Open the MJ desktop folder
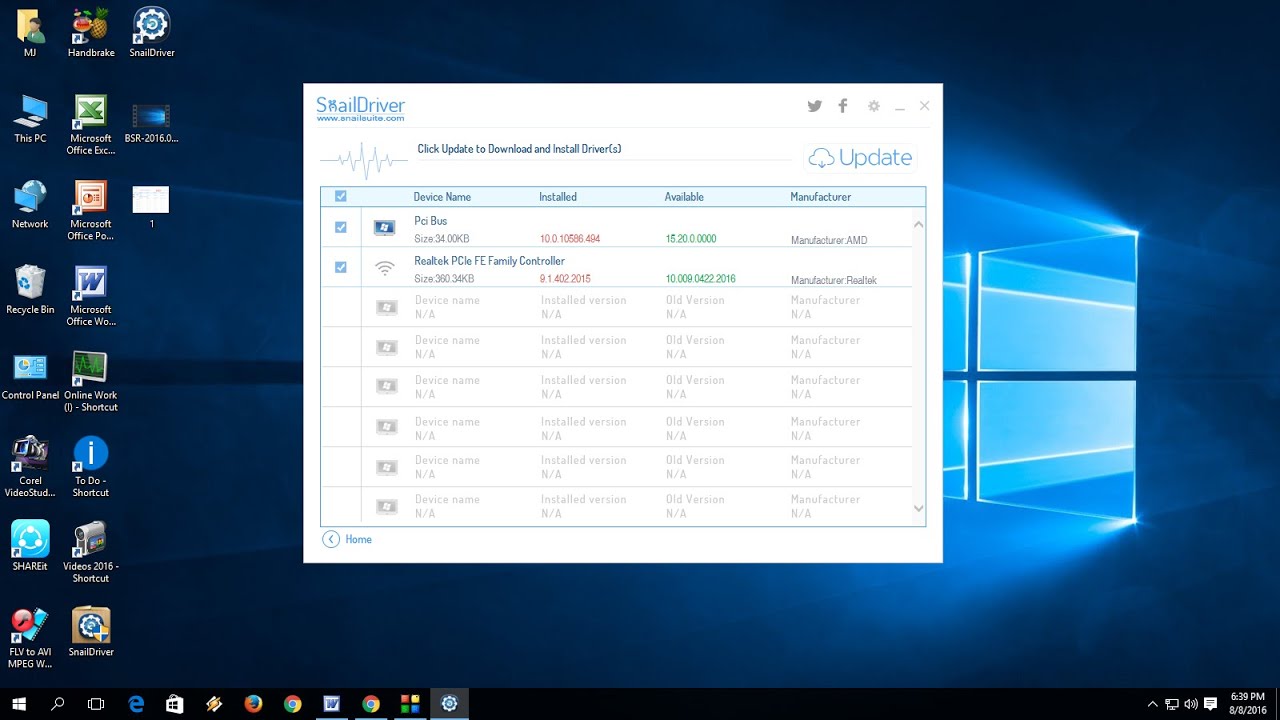The height and width of the screenshot is (720, 1280). tap(30, 33)
